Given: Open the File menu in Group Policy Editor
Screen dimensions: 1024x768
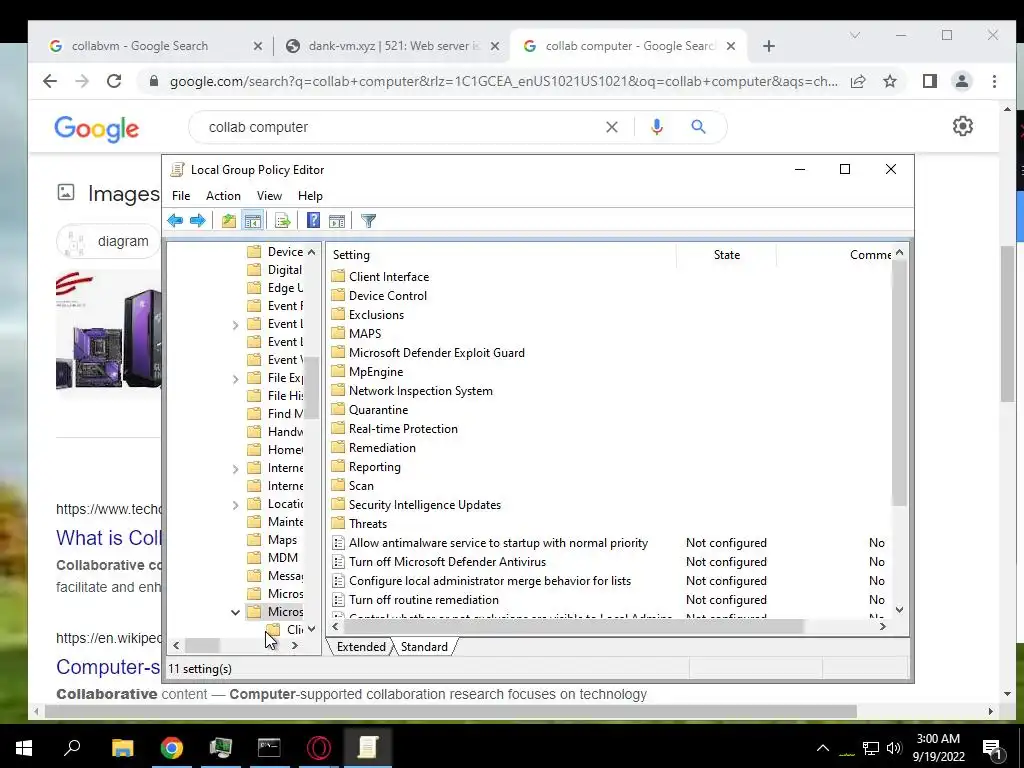Looking at the screenshot, I should pyautogui.click(x=181, y=196).
